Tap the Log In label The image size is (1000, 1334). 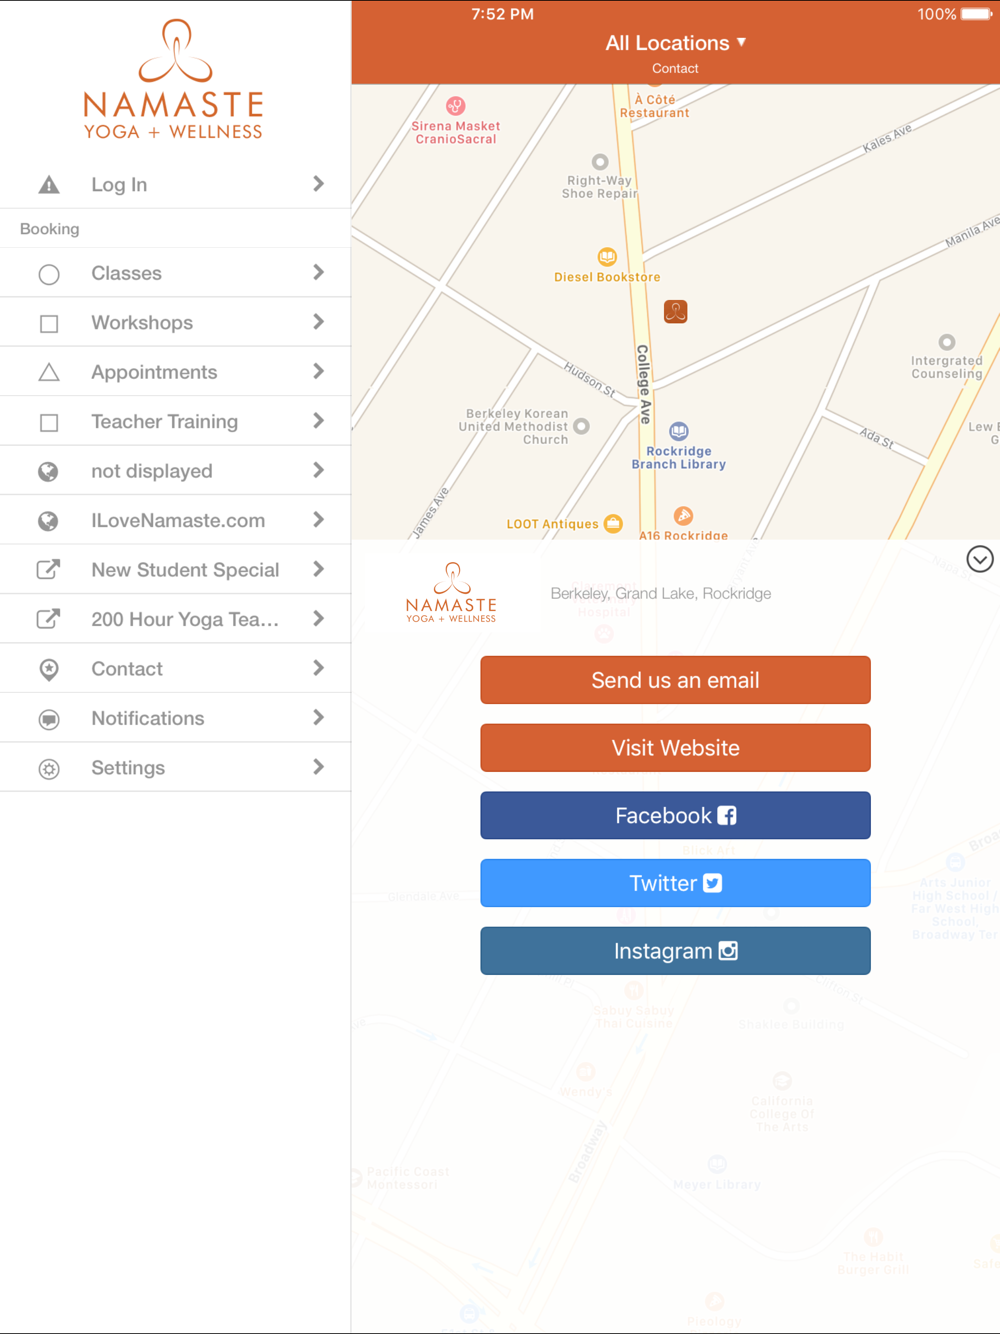(119, 185)
